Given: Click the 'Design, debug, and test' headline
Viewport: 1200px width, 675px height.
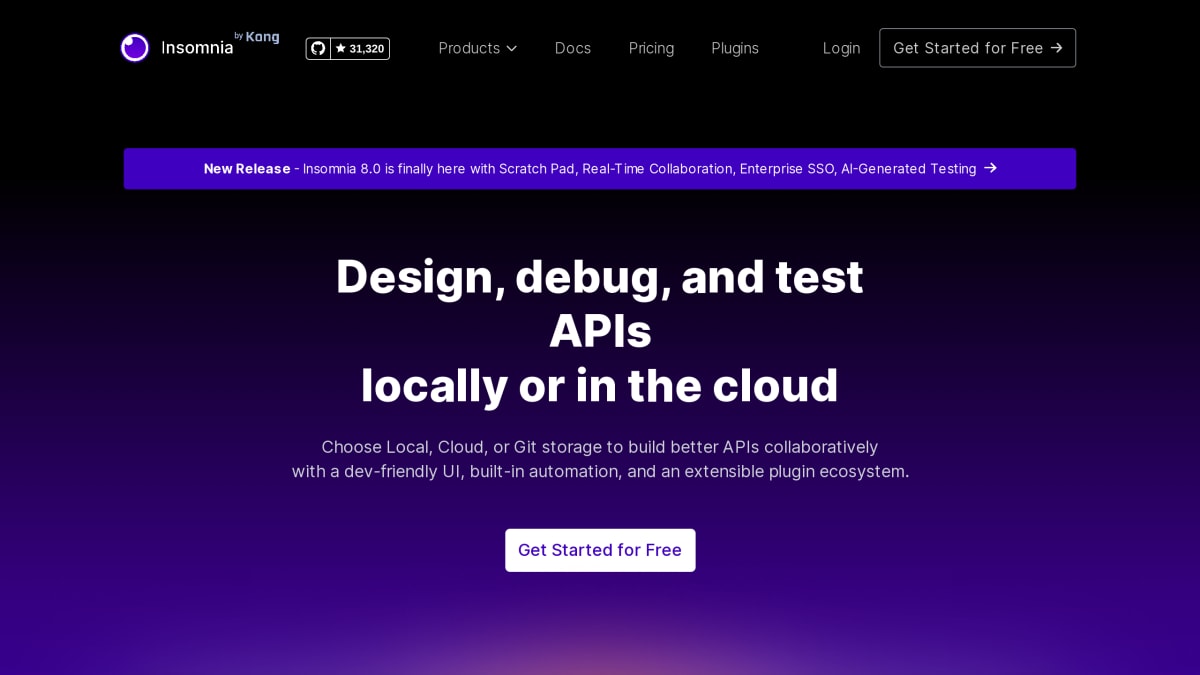Looking at the screenshot, I should point(600,277).
